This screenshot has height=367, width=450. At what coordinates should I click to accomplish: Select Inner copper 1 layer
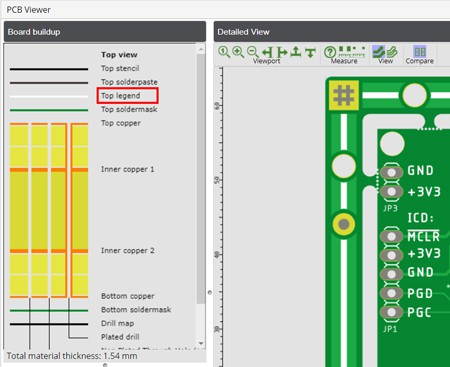pos(128,169)
